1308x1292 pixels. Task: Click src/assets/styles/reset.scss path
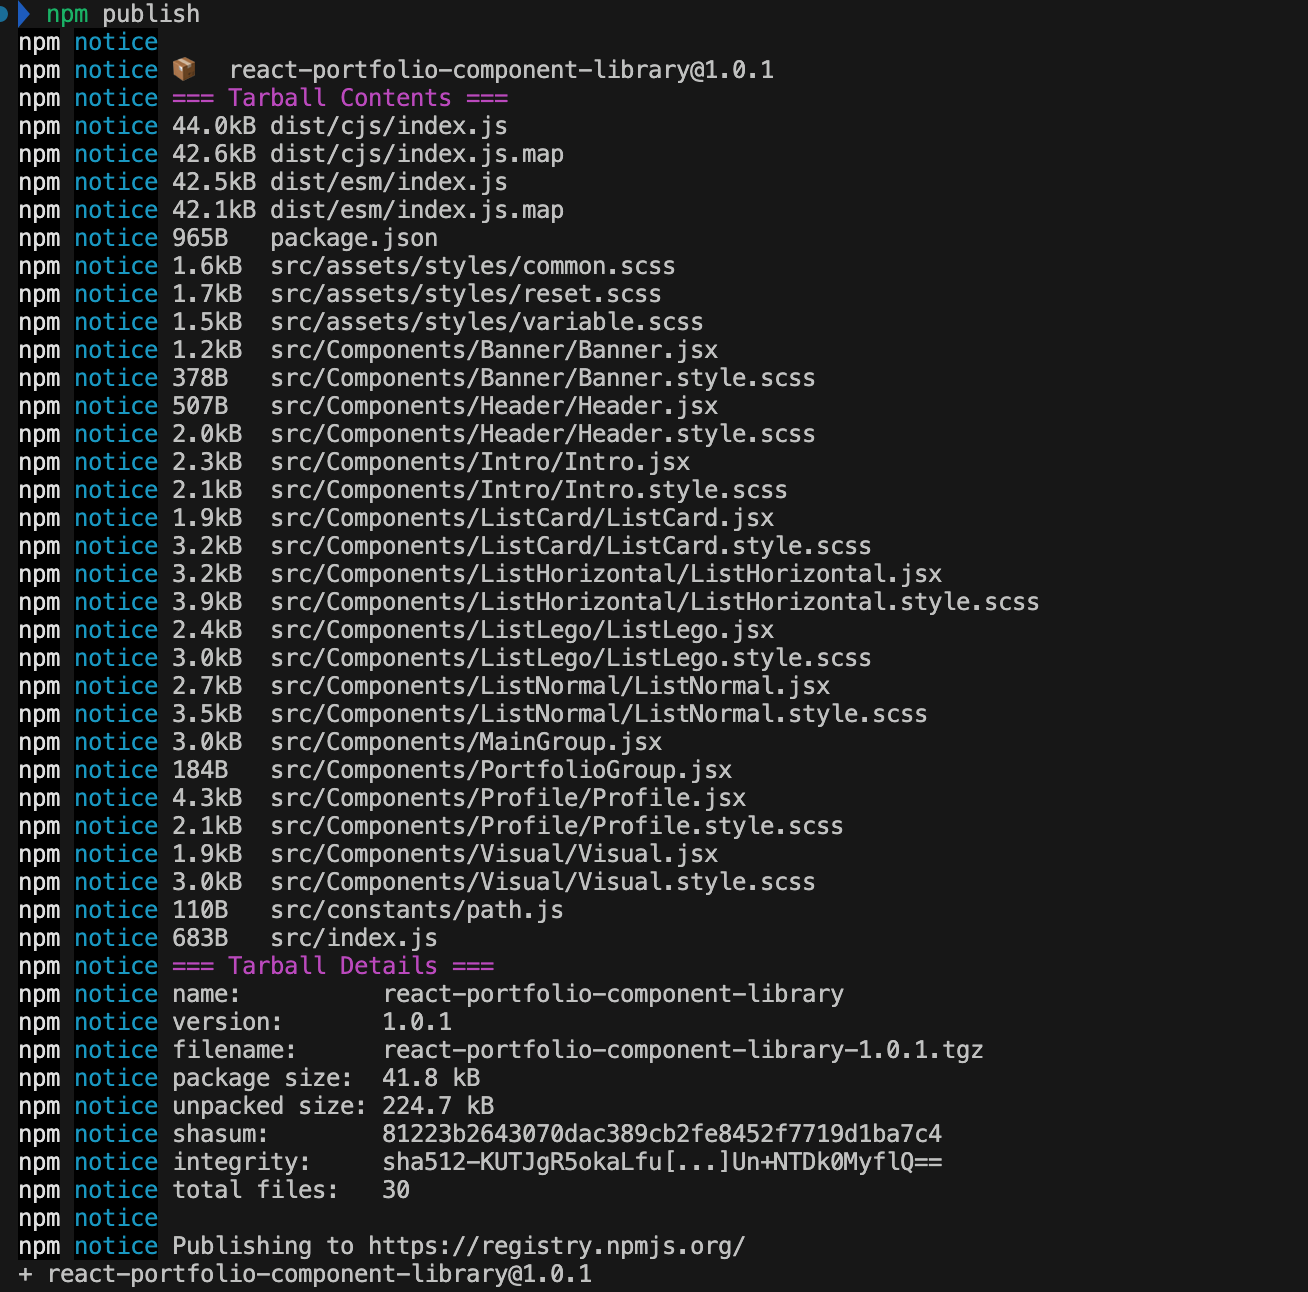pos(466,294)
